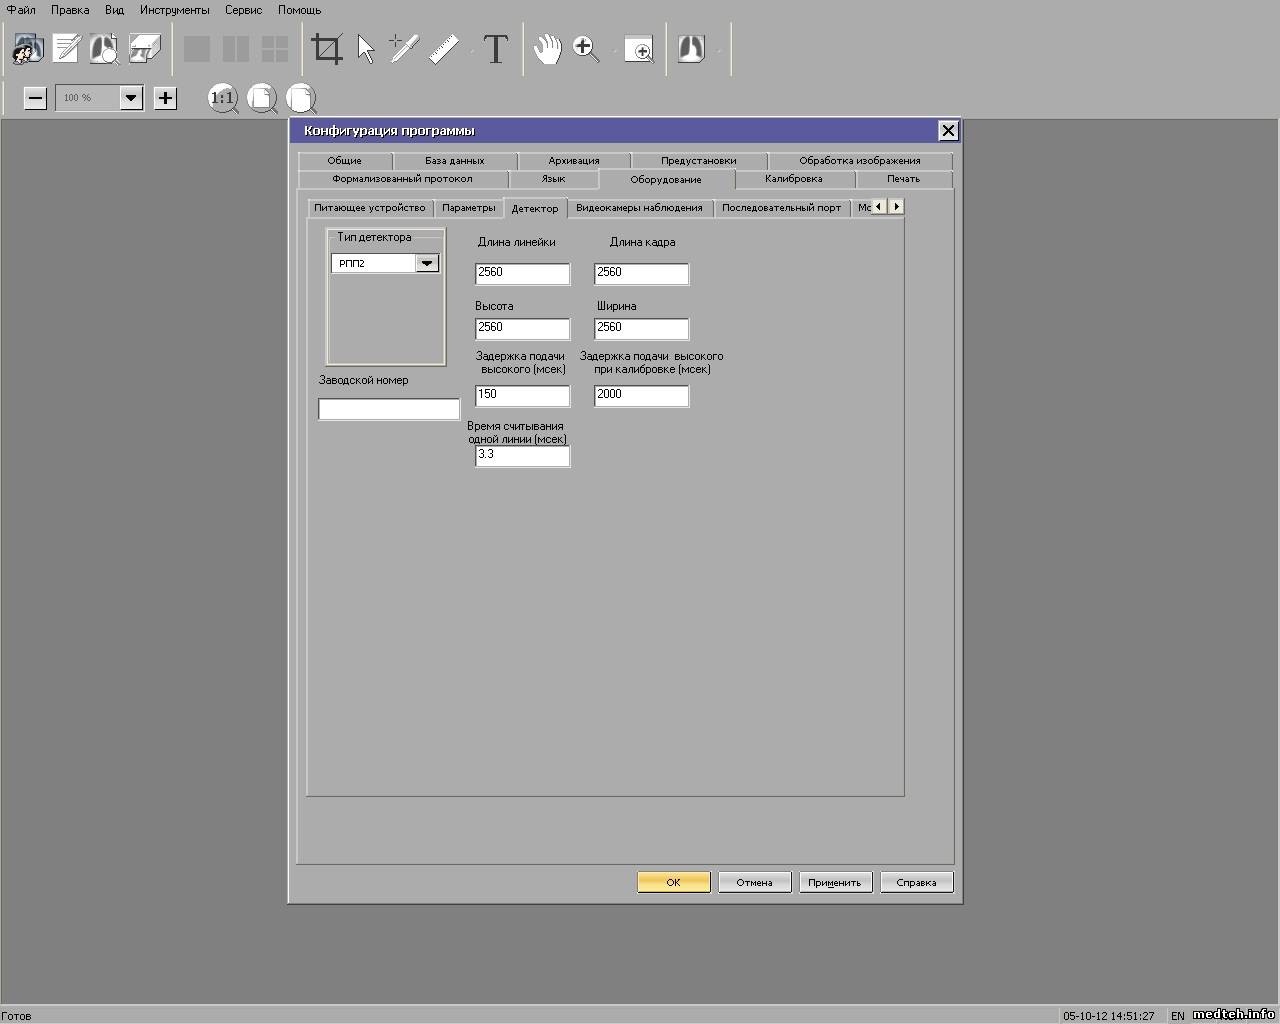The height and width of the screenshot is (1024, 1280).
Task: Choose the hand pan tool
Action: point(547,49)
